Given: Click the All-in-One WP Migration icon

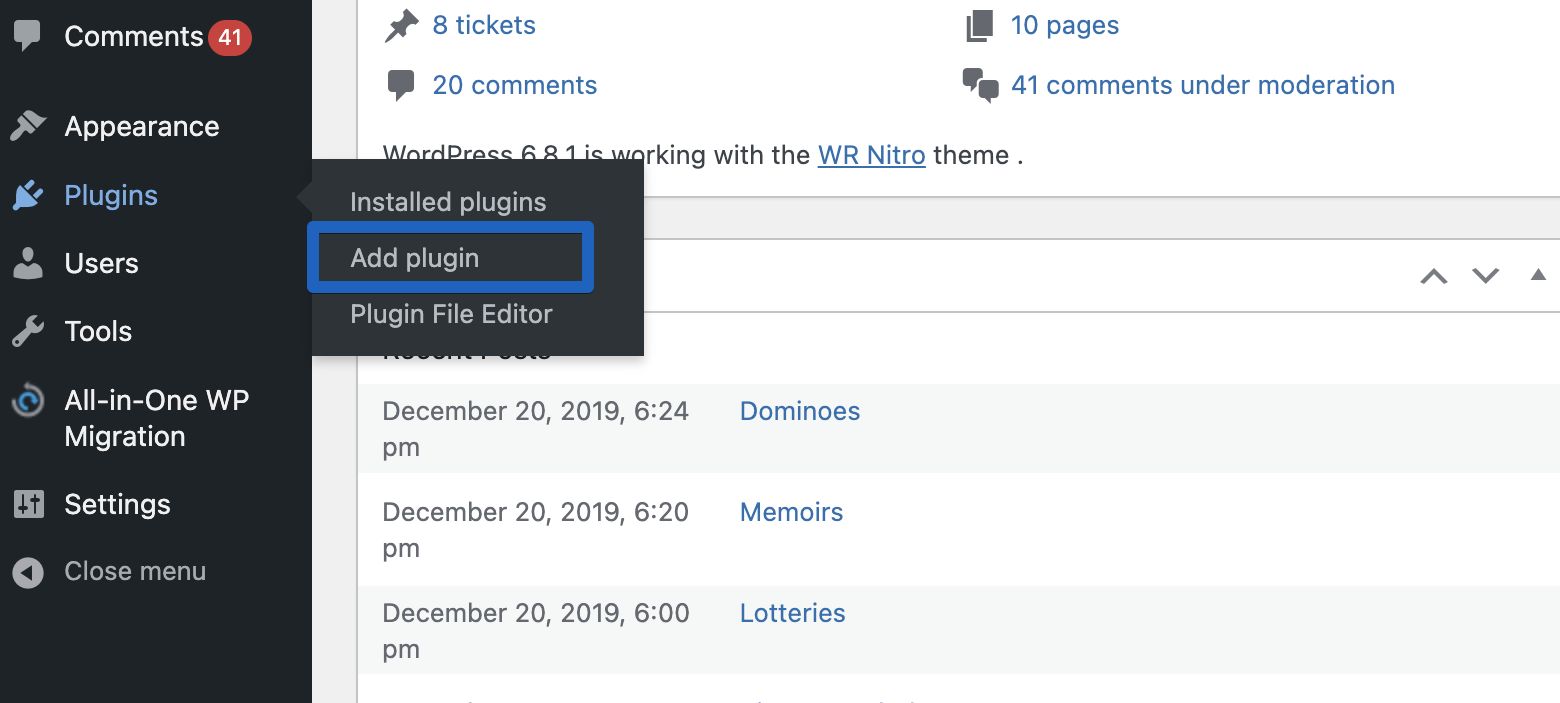Looking at the screenshot, I should 28,401.
